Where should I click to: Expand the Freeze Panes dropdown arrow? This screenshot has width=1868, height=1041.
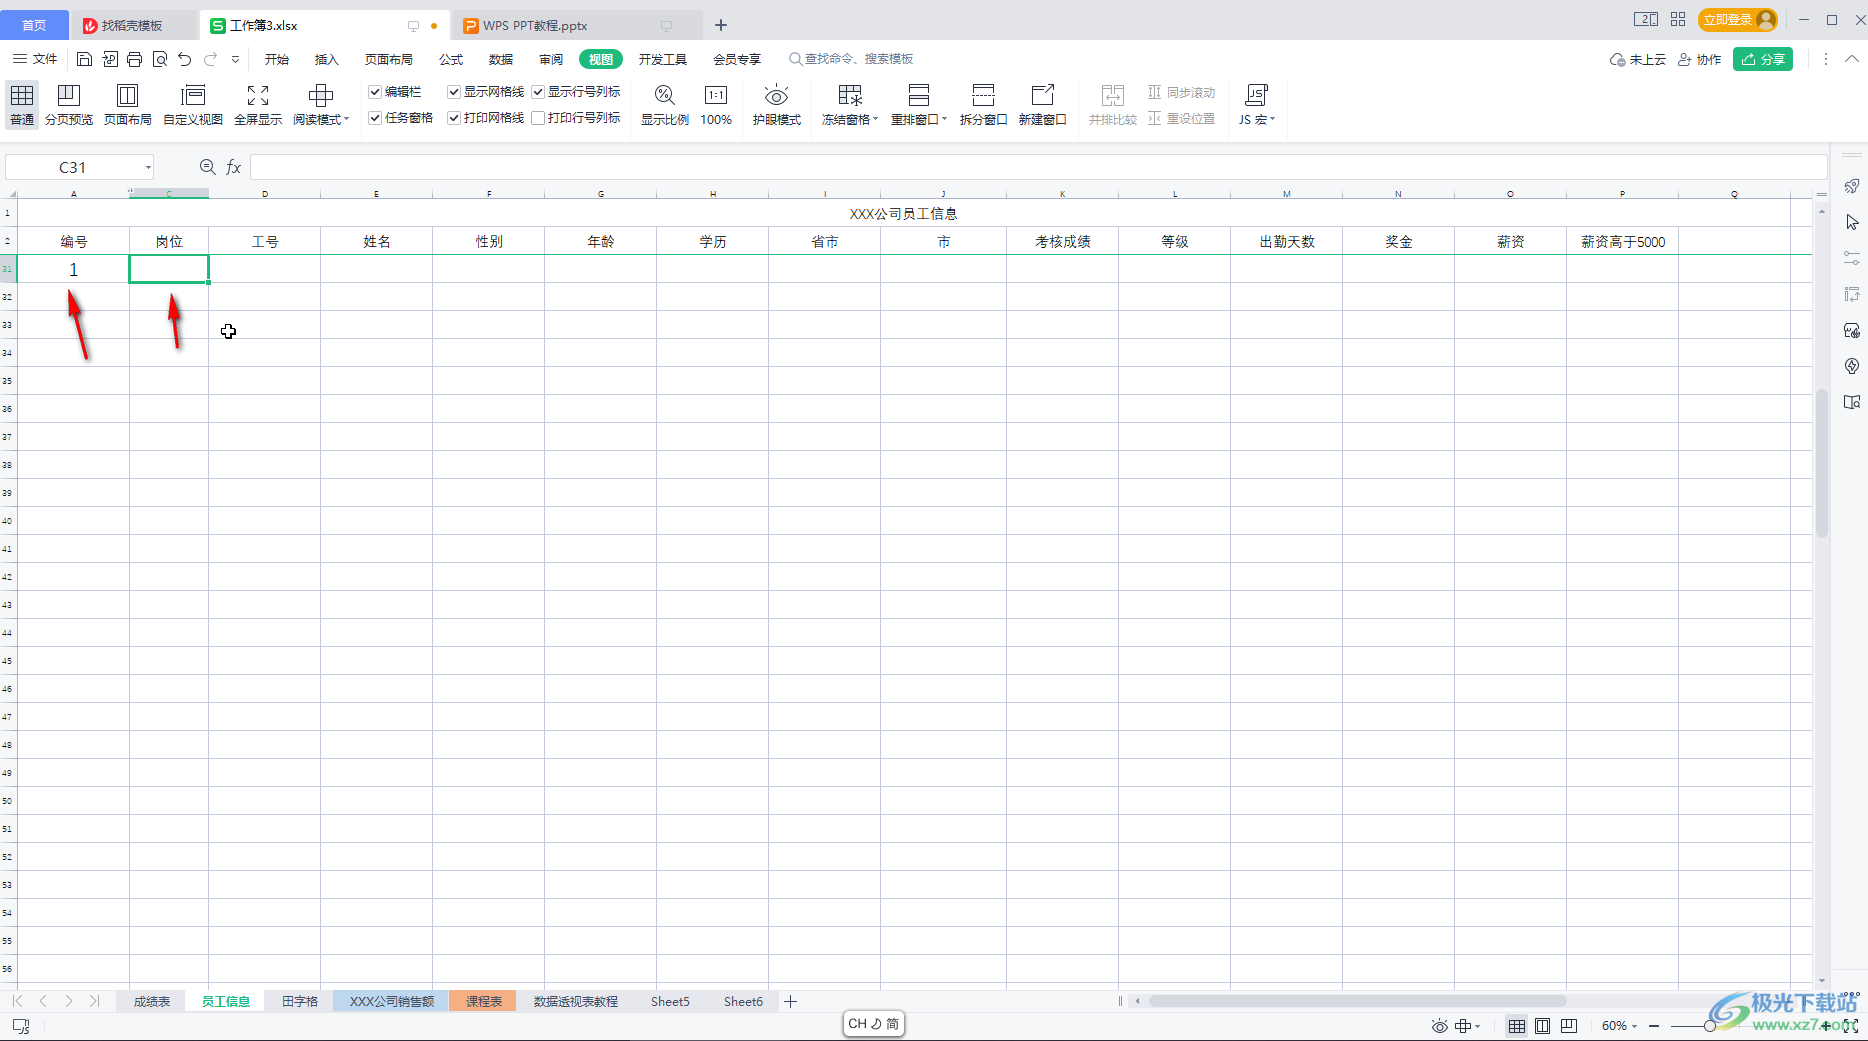pyautogui.click(x=876, y=119)
